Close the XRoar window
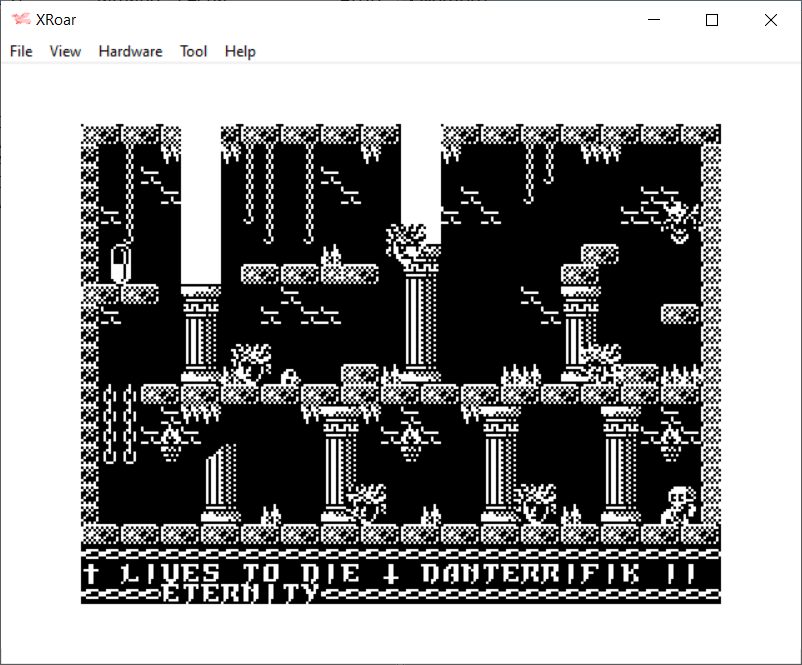Viewport: 802px width, 665px height. tap(770, 20)
